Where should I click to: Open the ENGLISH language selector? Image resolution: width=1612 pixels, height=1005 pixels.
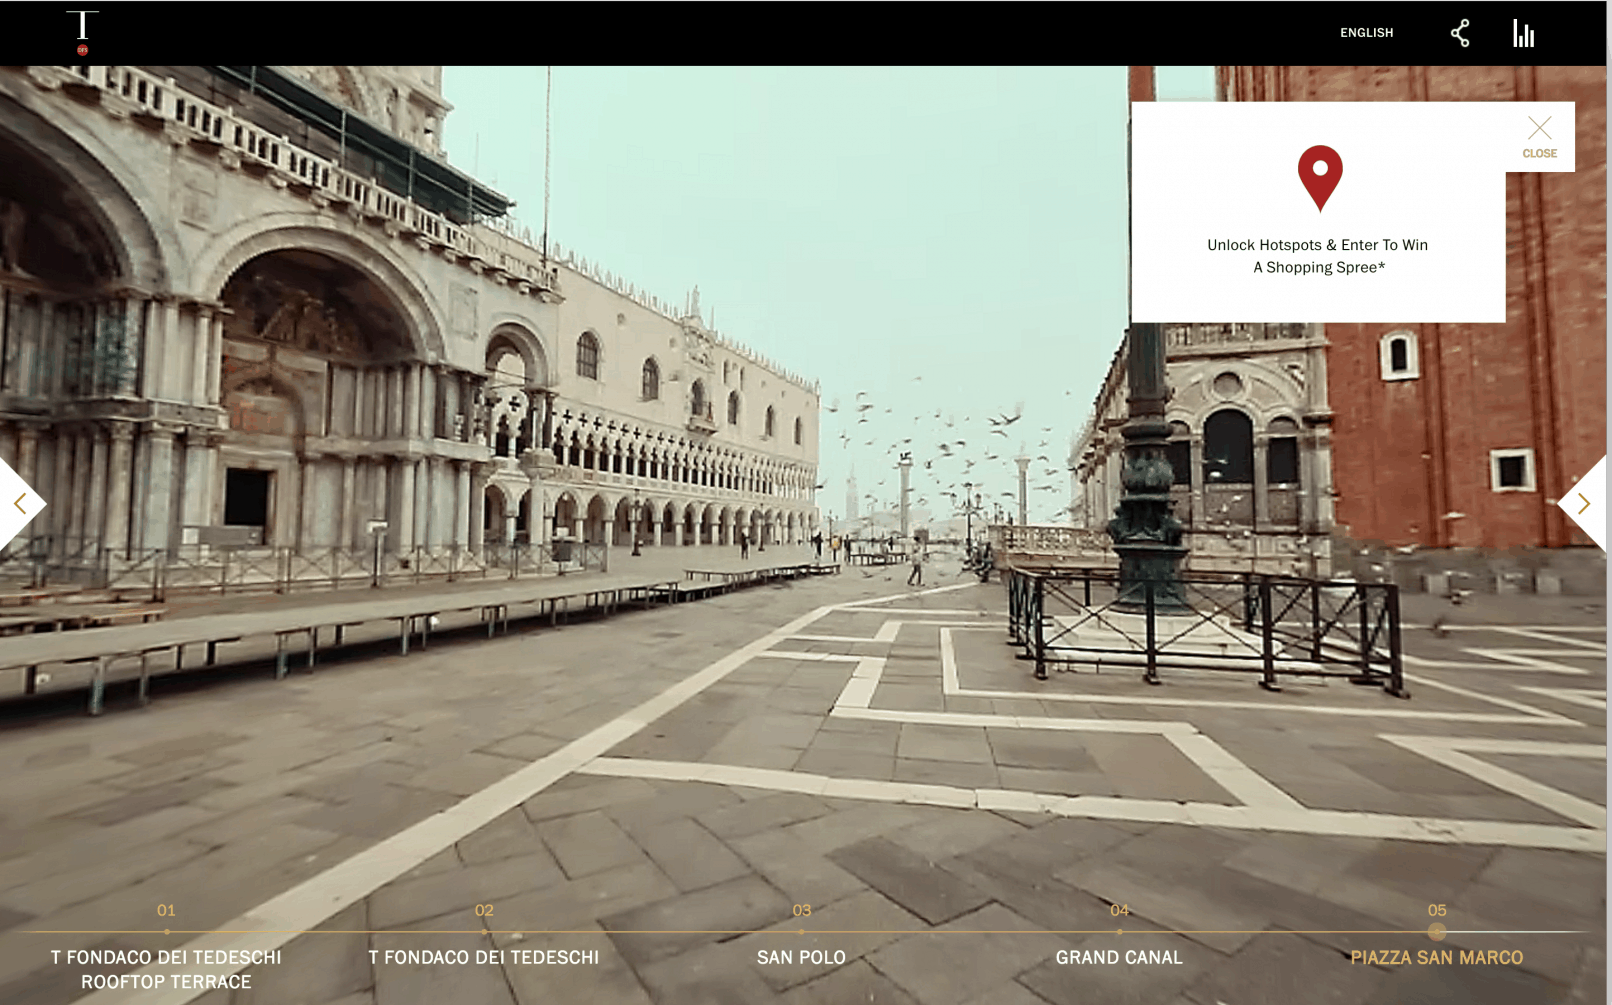tap(1366, 33)
